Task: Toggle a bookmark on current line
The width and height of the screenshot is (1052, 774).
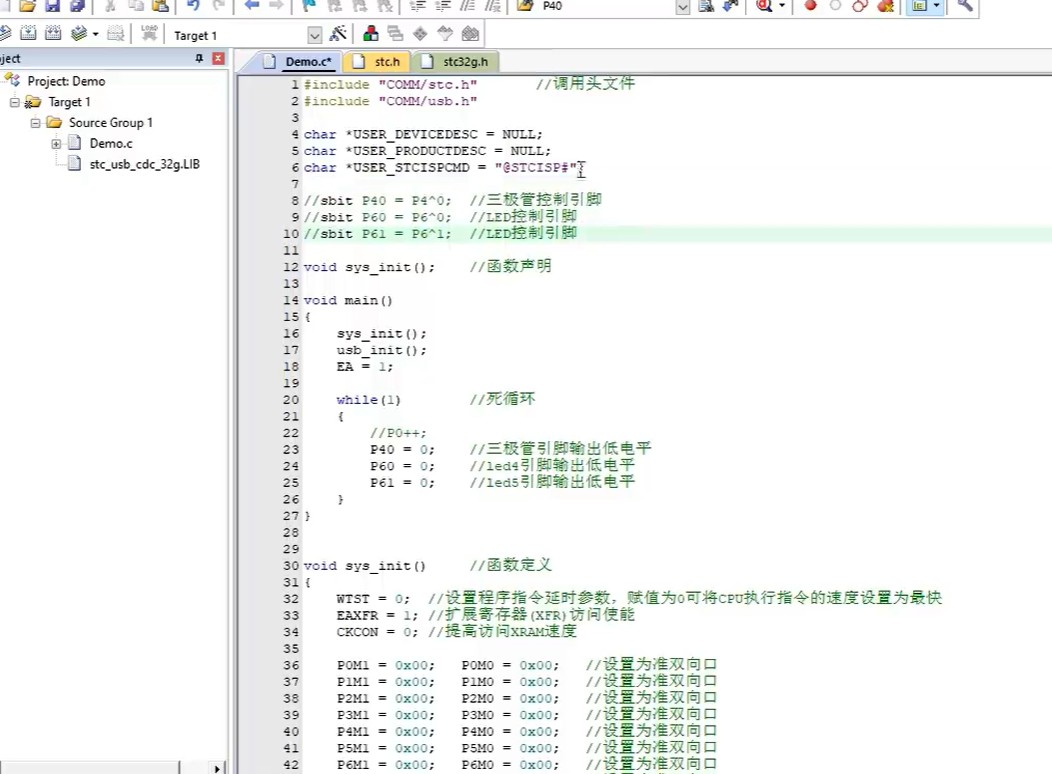Action: [309, 6]
